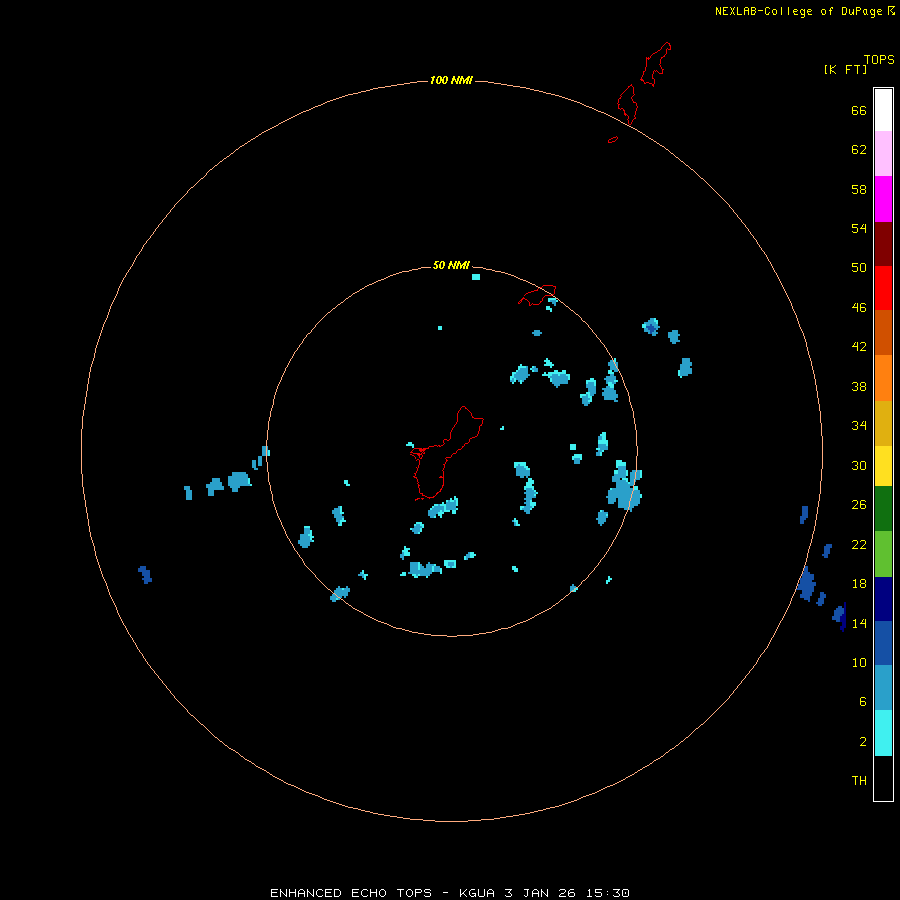Click the 18 legend value

(859, 584)
